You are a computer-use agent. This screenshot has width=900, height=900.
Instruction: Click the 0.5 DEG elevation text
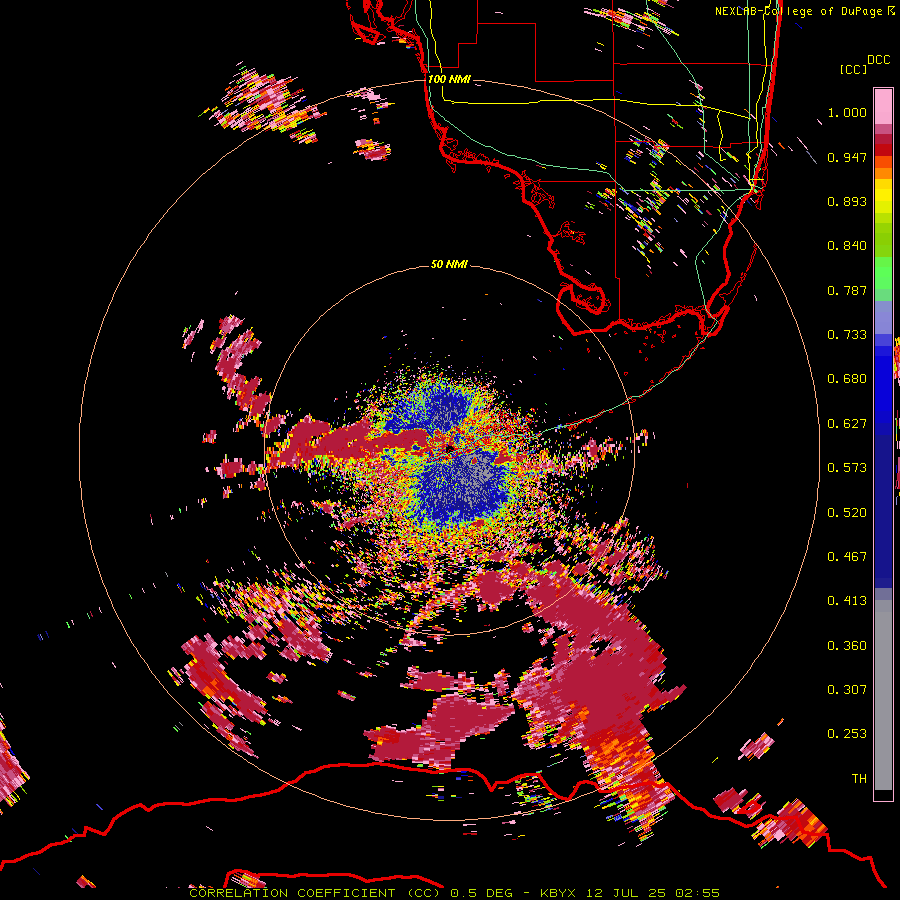click(x=482, y=893)
